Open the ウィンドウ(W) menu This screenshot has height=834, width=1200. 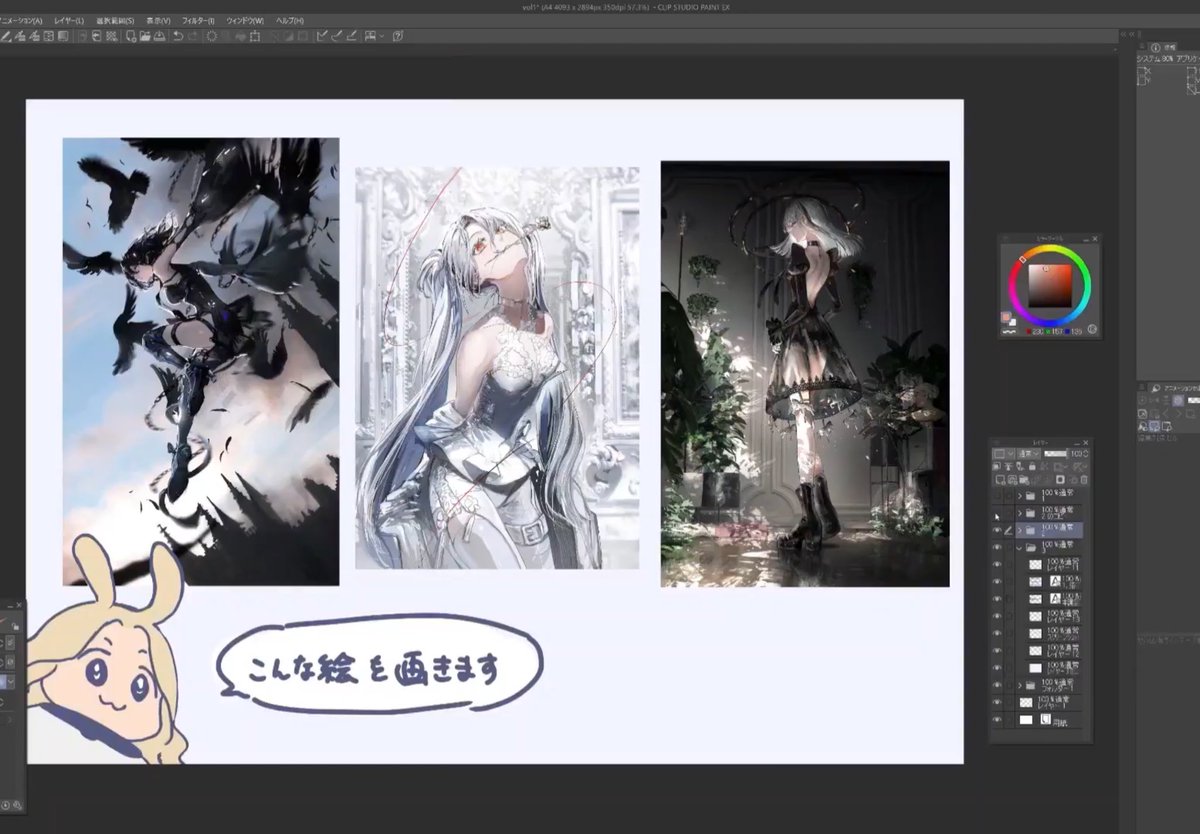[x=245, y=20]
